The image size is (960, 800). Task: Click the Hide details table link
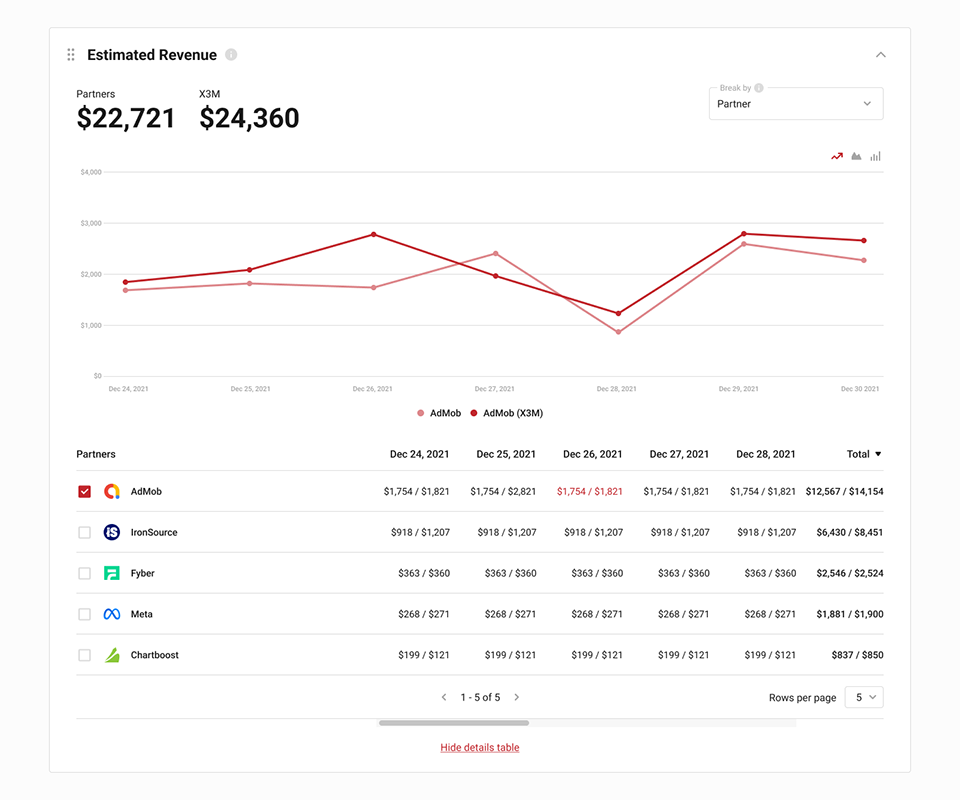click(x=480, y=747)
